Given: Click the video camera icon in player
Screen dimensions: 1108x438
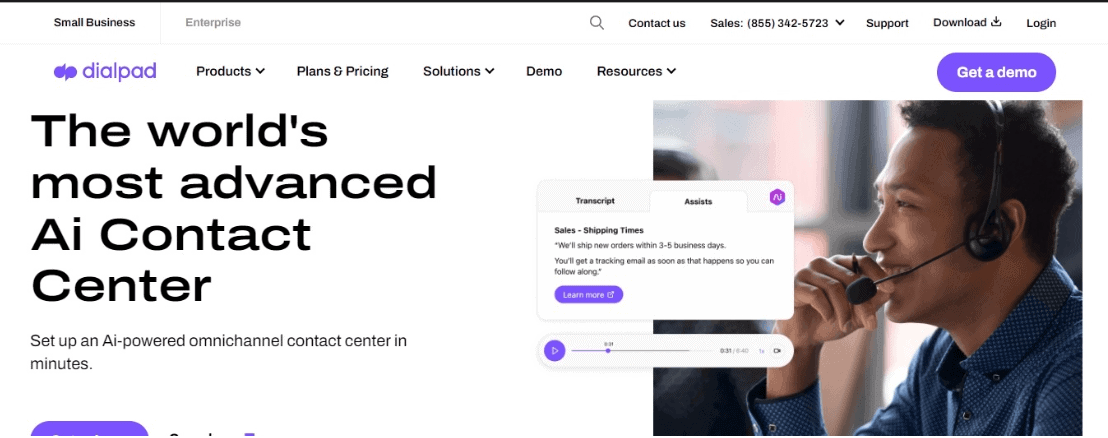Looking at the screenshot, I should 777,350.
